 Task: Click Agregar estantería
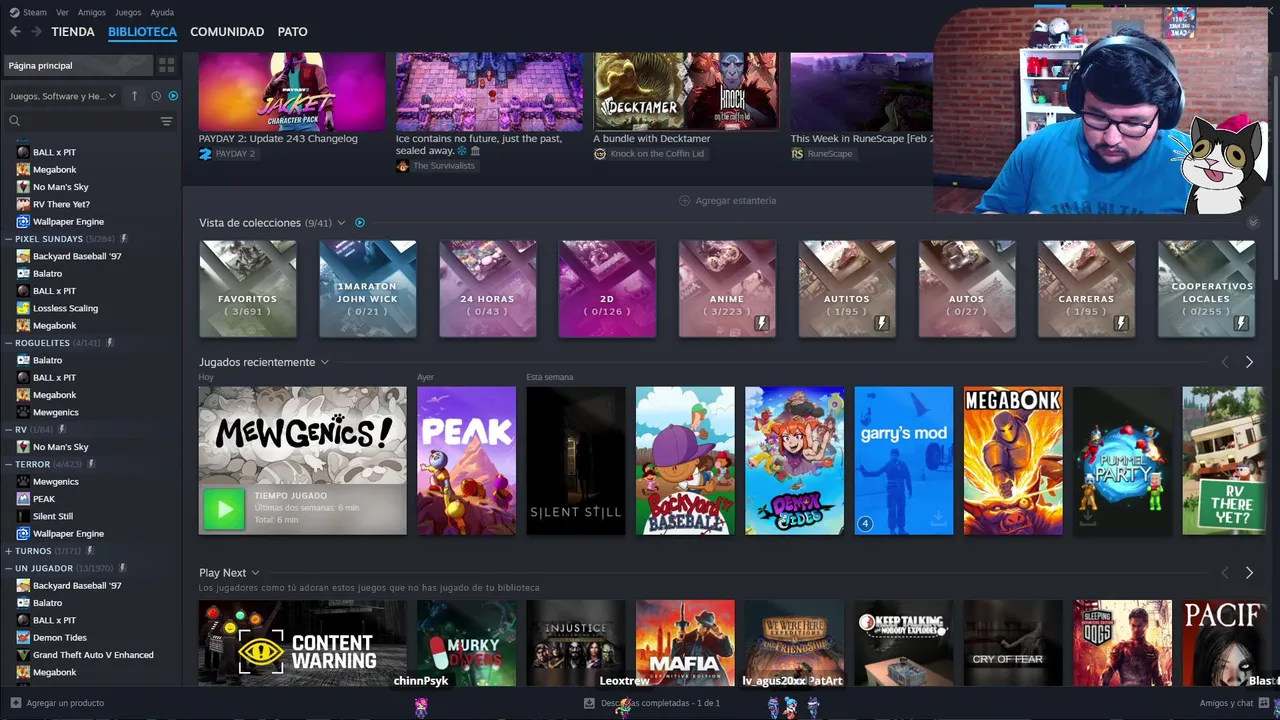(x=735, y=201)
